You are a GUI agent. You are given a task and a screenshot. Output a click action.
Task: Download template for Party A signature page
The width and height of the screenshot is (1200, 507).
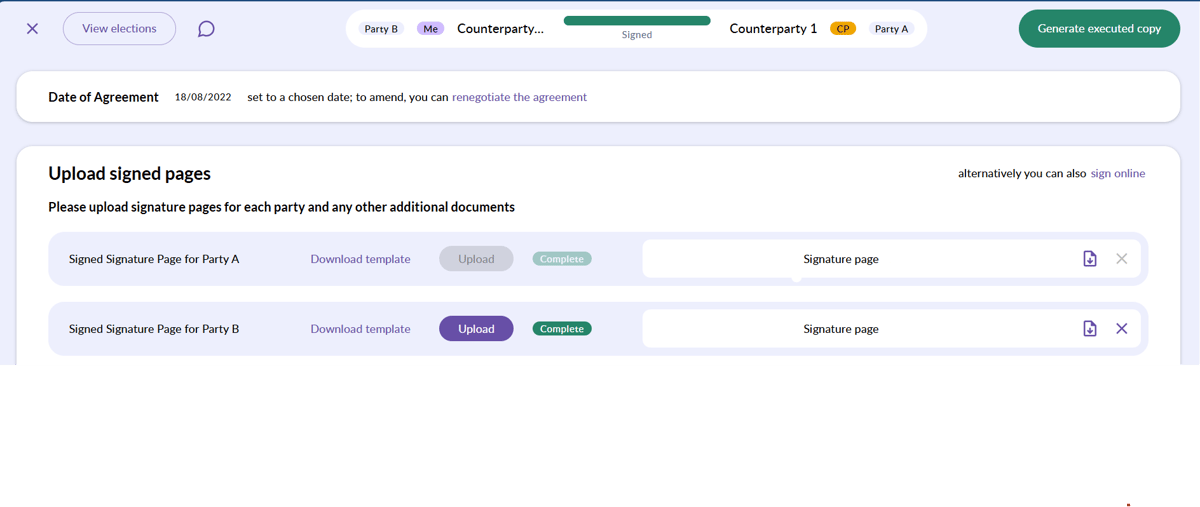coord(360,259)
